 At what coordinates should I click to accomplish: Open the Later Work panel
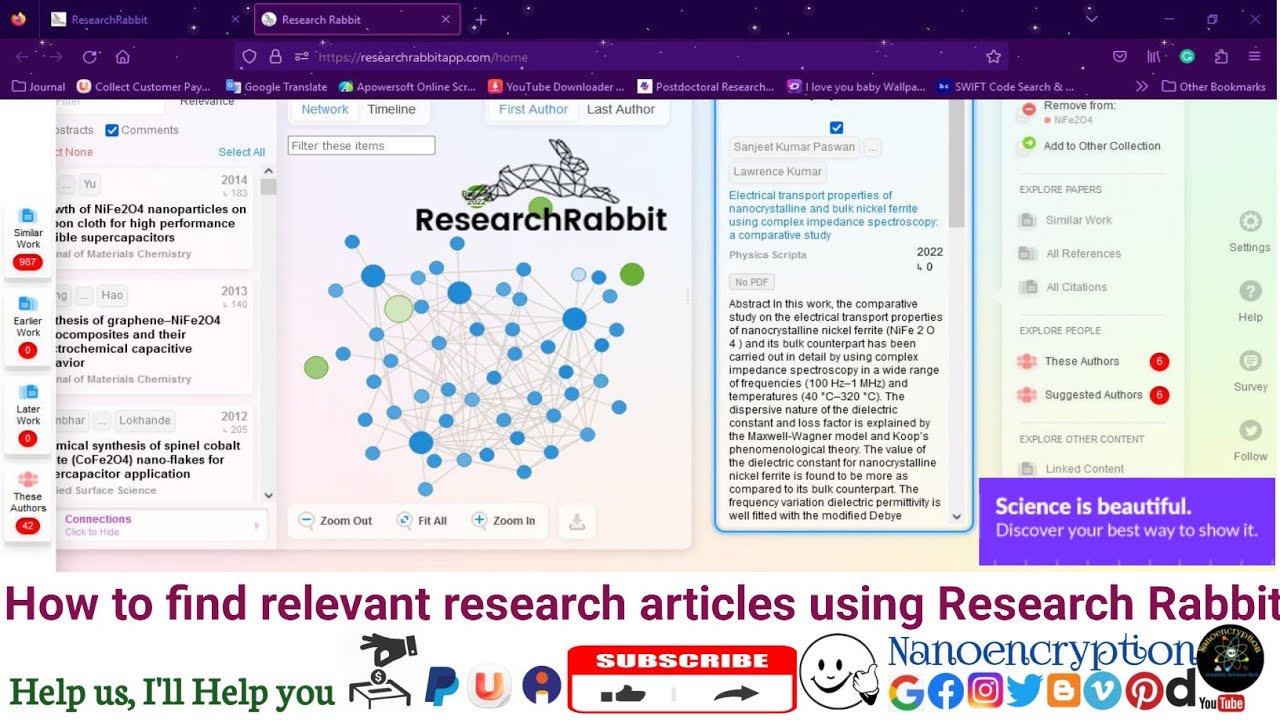pyautogui.click(x=28, y=415)
